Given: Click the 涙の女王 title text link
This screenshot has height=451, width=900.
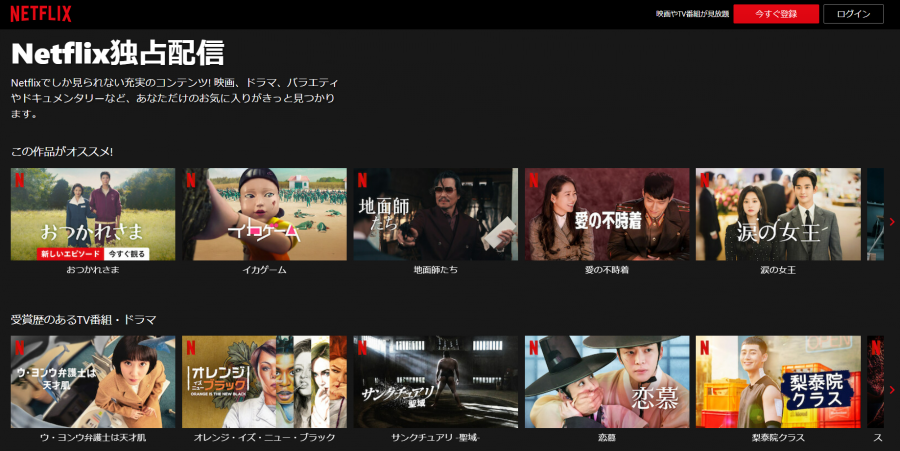Looking at the screenshot, I should pos(778,270).
